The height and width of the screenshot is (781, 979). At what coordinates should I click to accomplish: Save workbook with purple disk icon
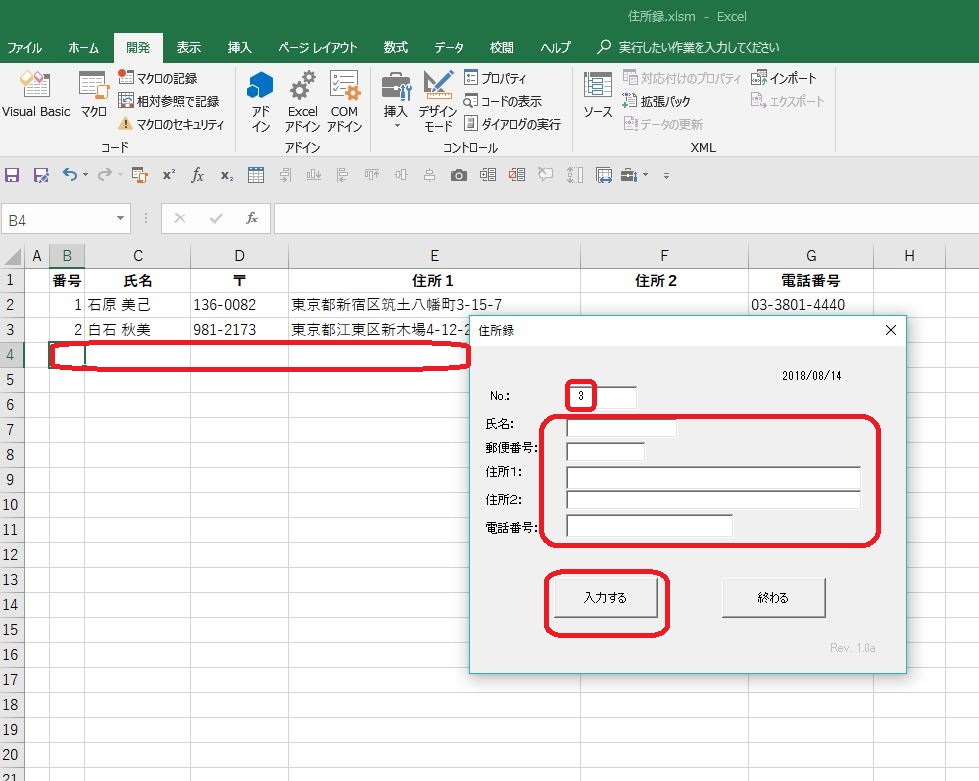point(12,175)
